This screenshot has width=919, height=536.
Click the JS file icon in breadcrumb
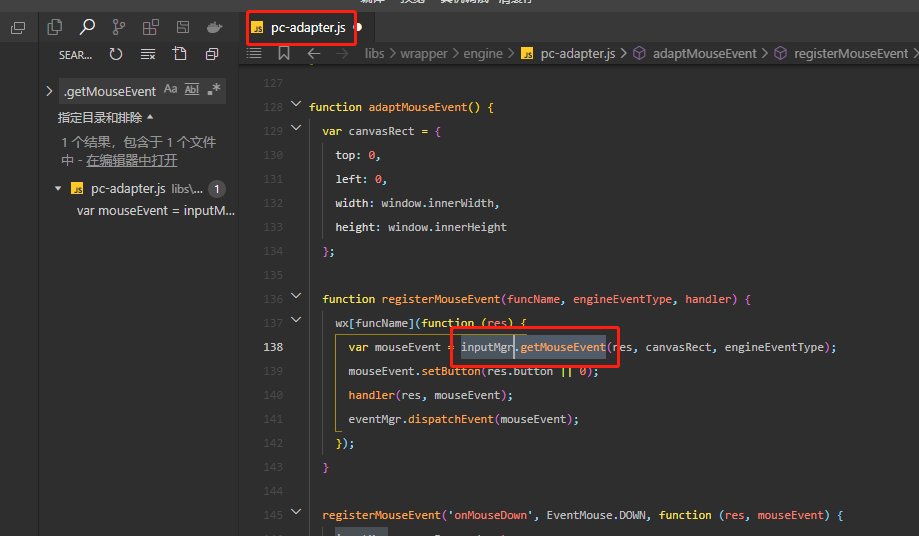(527, 54)
